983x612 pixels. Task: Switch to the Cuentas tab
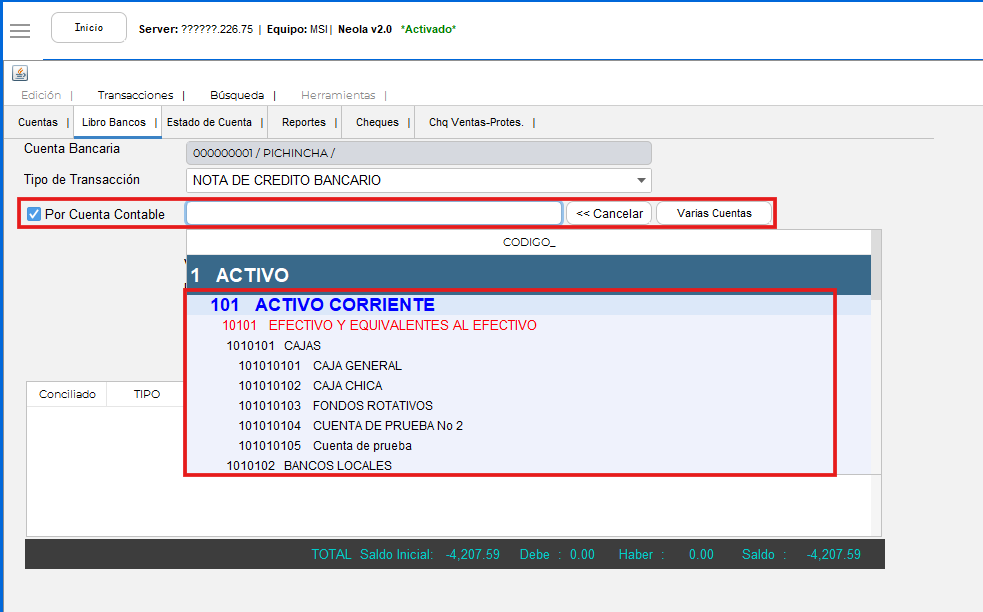coord(38,122)
